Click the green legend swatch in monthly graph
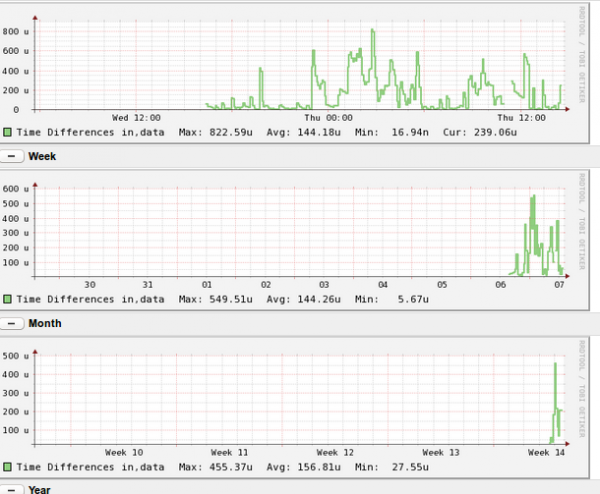 (7, 466)
